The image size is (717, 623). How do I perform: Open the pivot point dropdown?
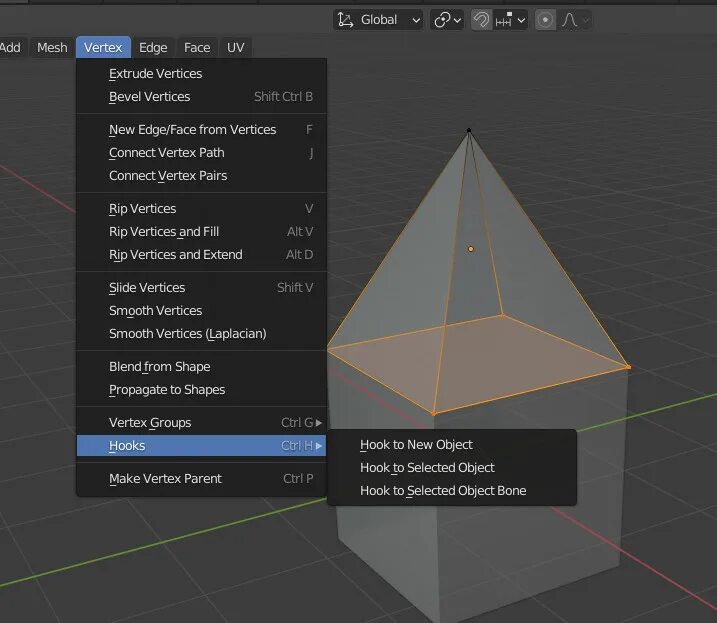click(x=447, y=20)
